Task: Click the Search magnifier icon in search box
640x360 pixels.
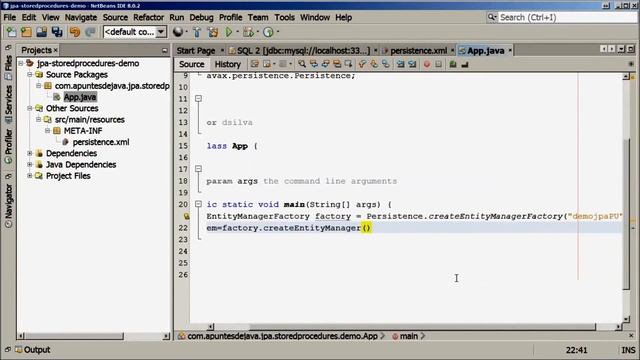Action: pyautogui.click(x=492, y=17)
